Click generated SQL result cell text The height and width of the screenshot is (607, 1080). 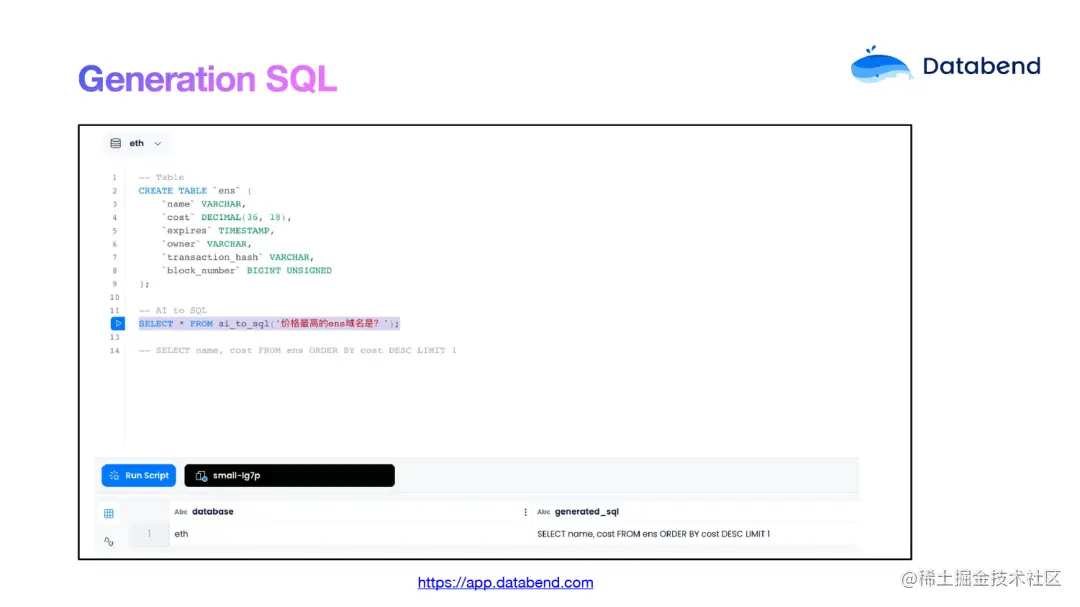[654, 534]
